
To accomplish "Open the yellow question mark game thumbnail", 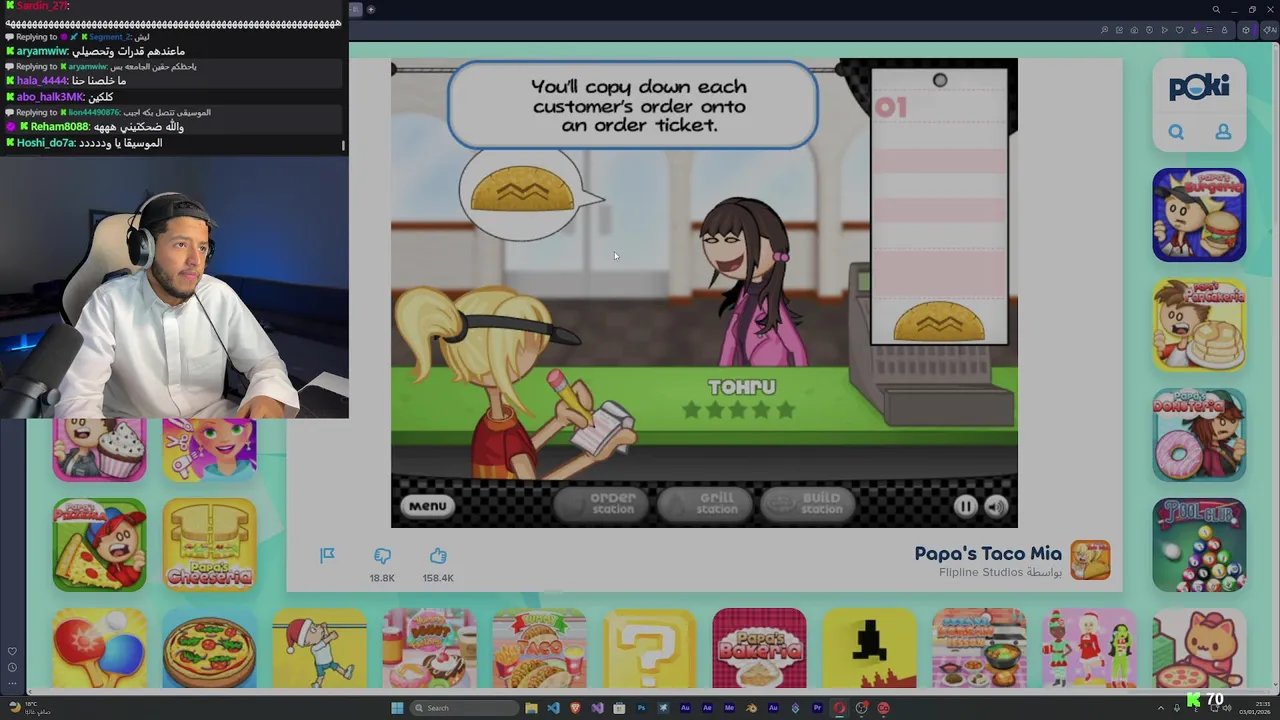I will click(649, 648).
